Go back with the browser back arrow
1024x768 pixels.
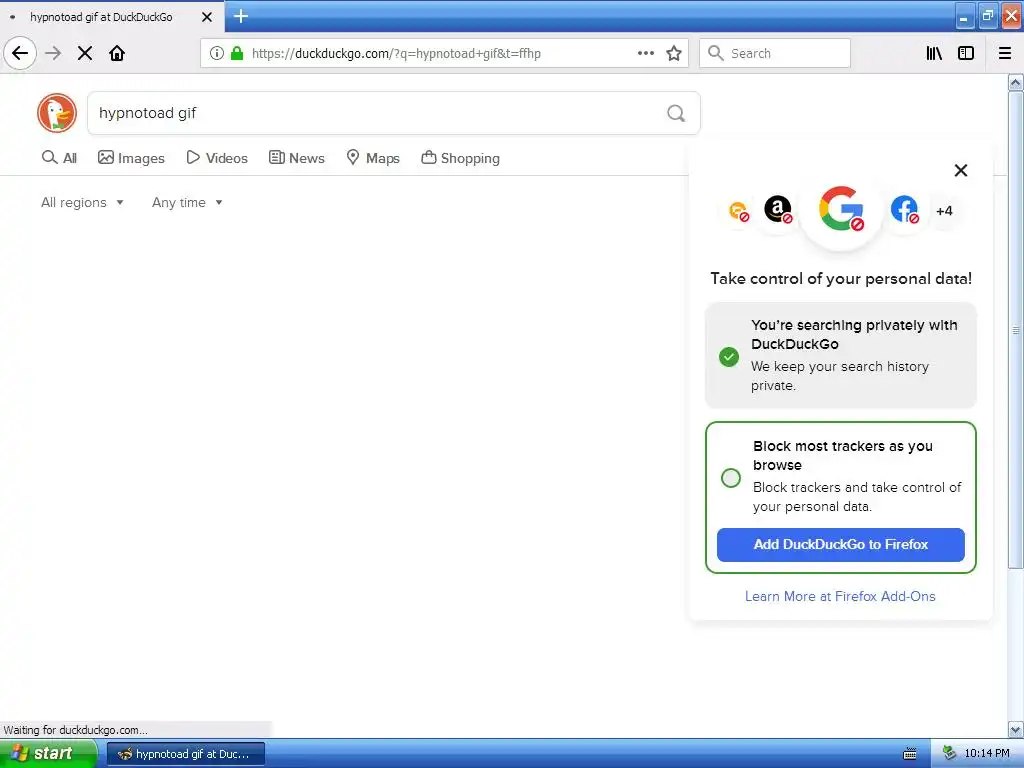pyautogui.click(x=20, y=53)
